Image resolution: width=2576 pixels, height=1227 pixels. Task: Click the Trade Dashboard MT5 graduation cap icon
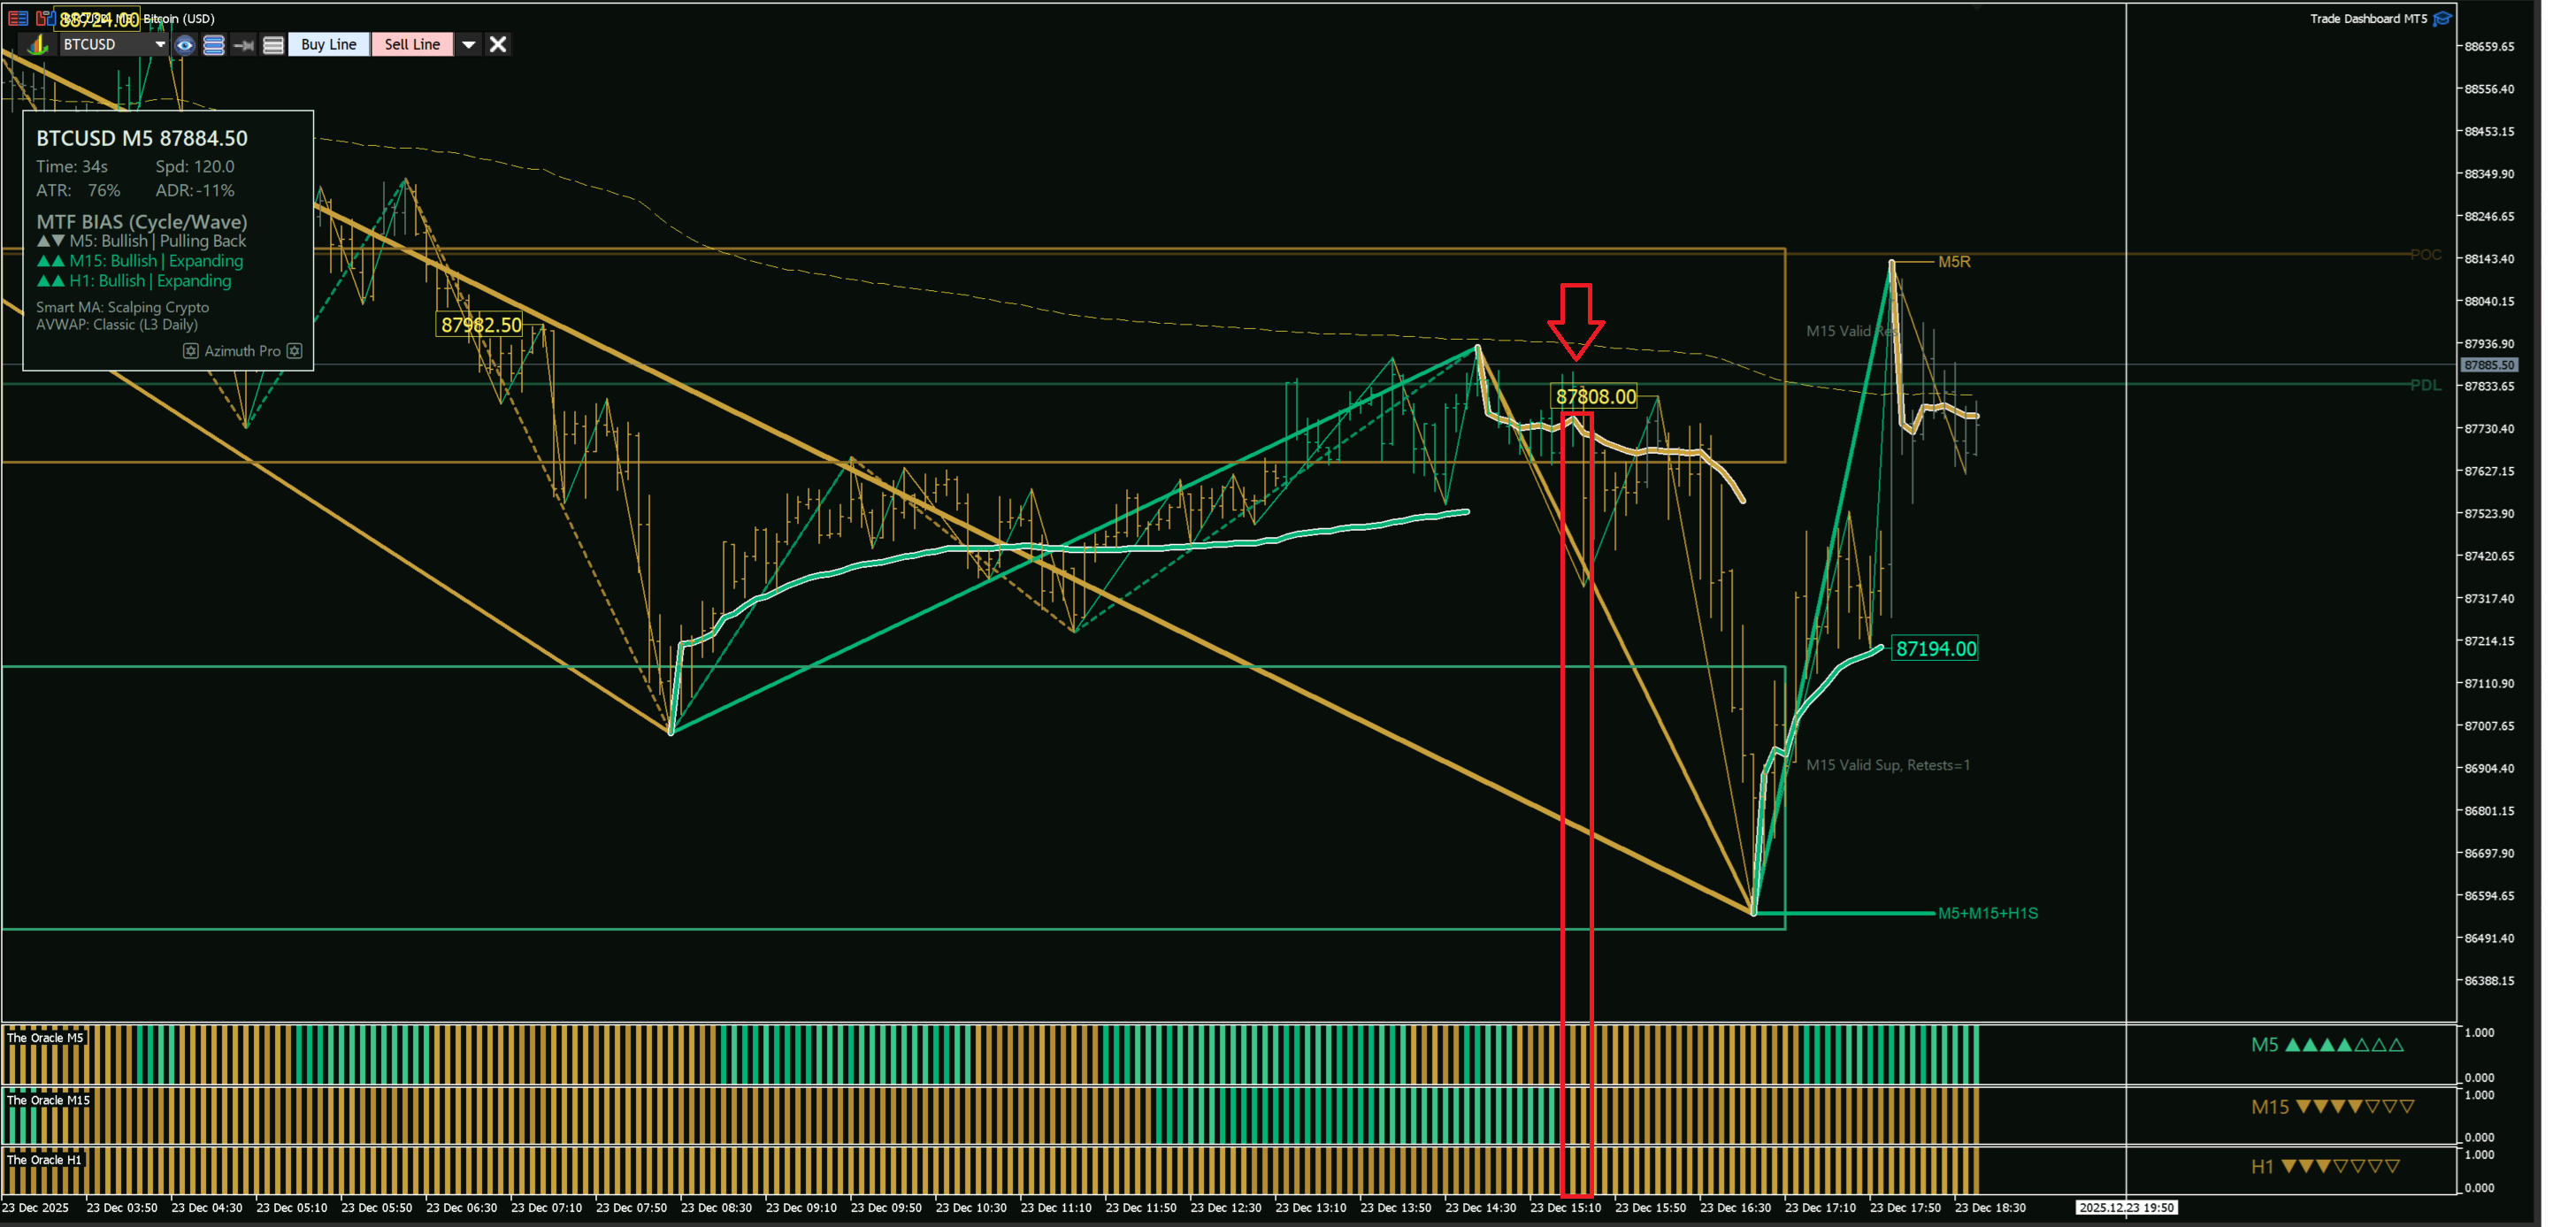click(2442, 18)
